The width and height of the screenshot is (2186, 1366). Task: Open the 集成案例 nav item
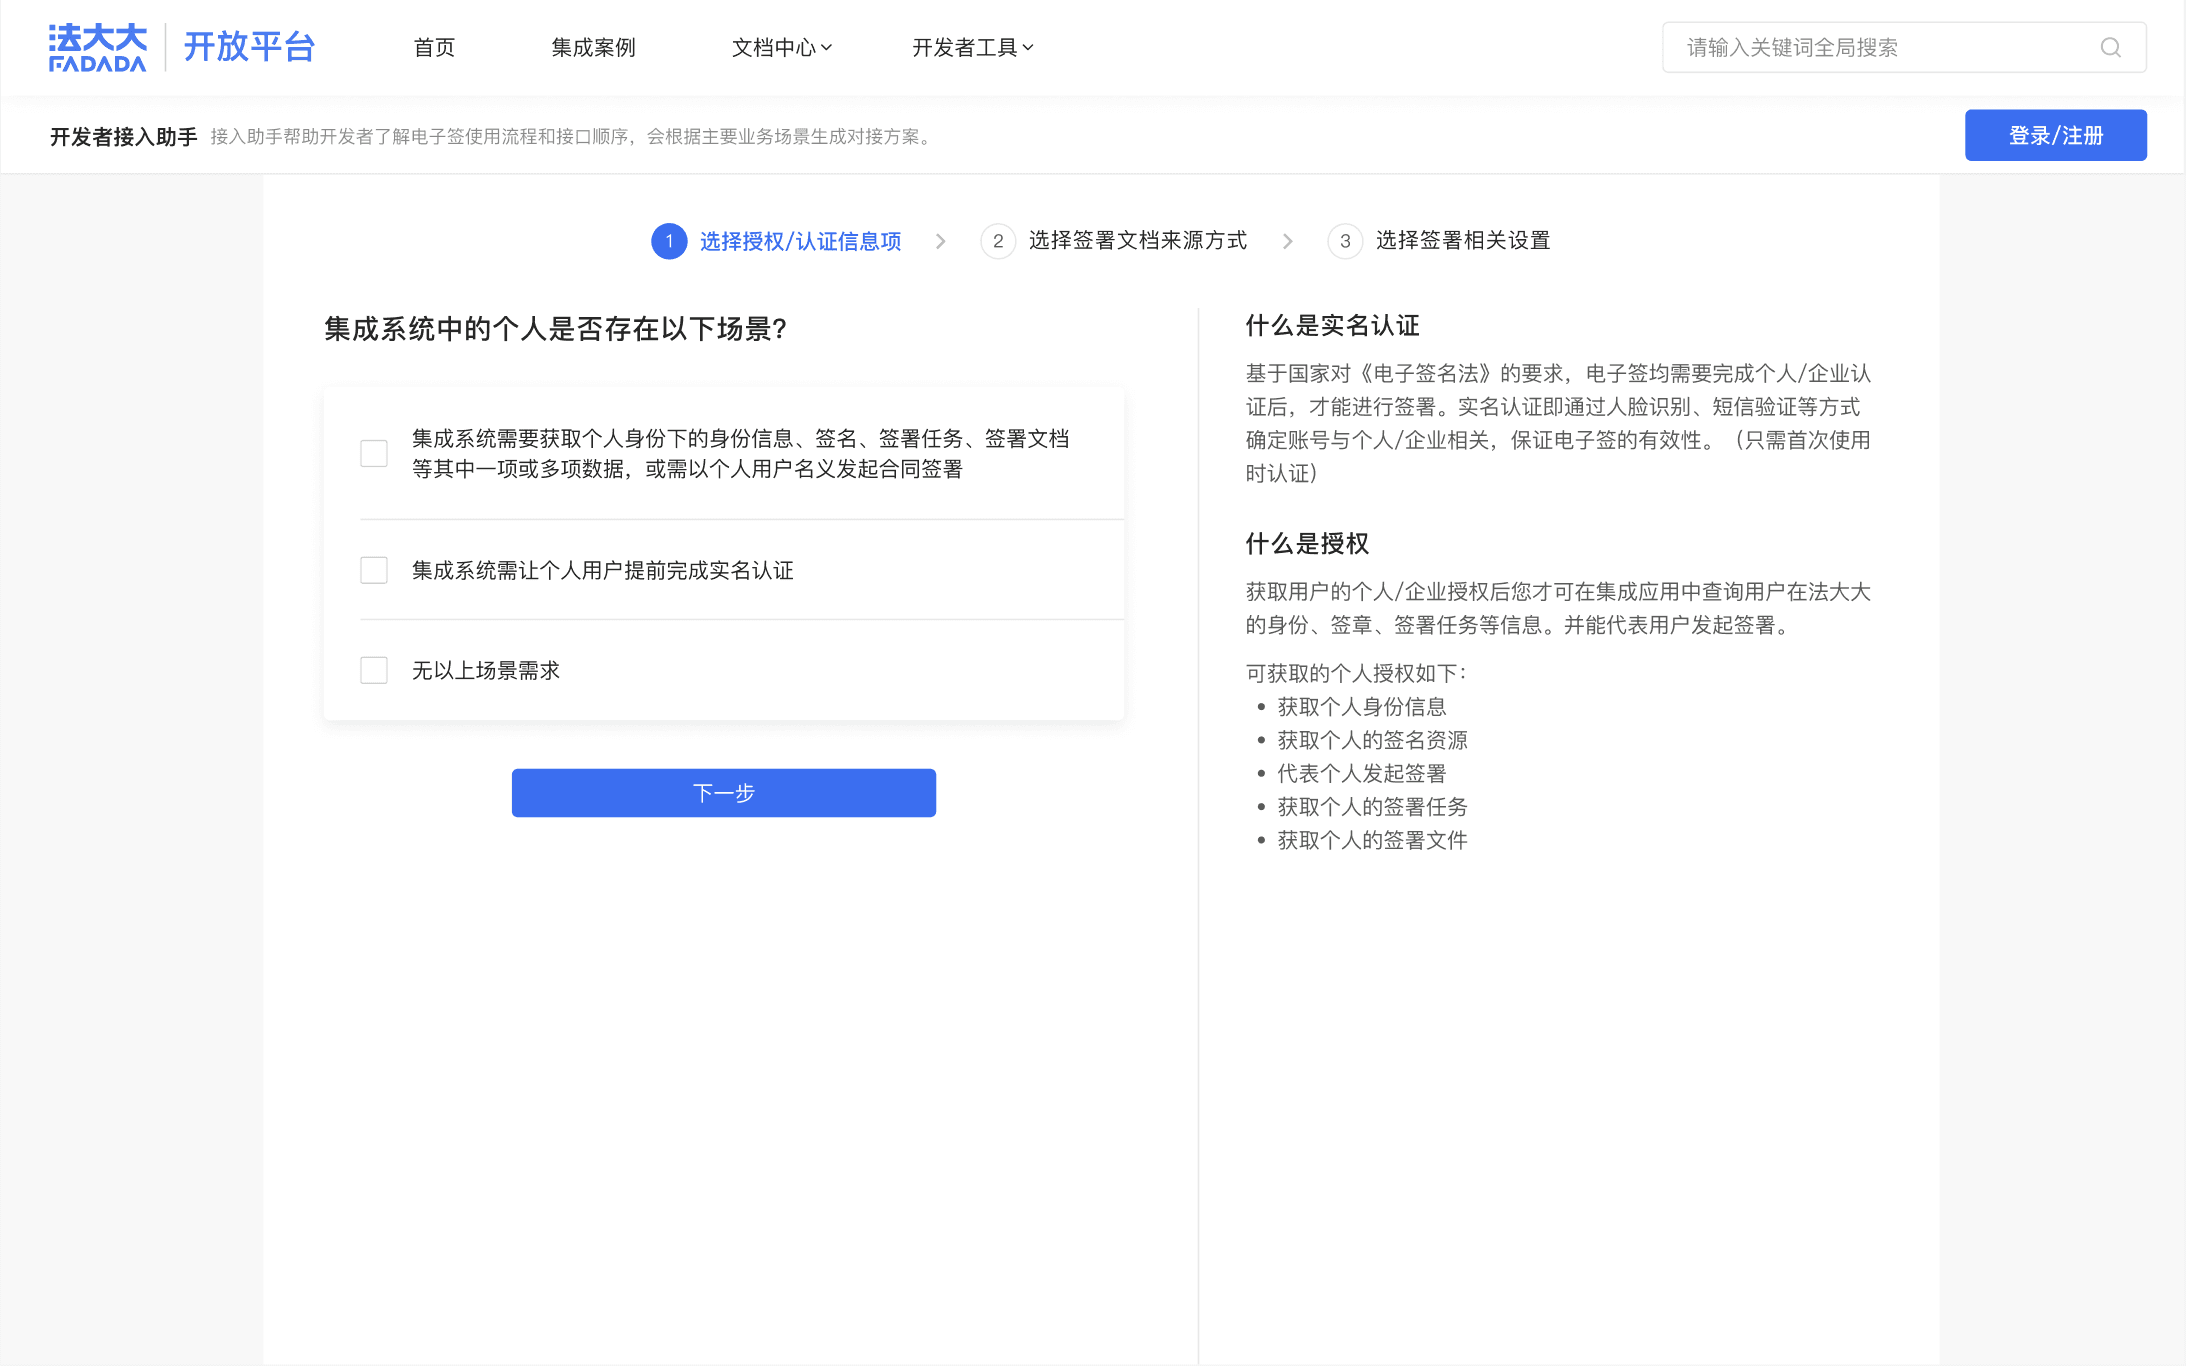click(593, 47)
